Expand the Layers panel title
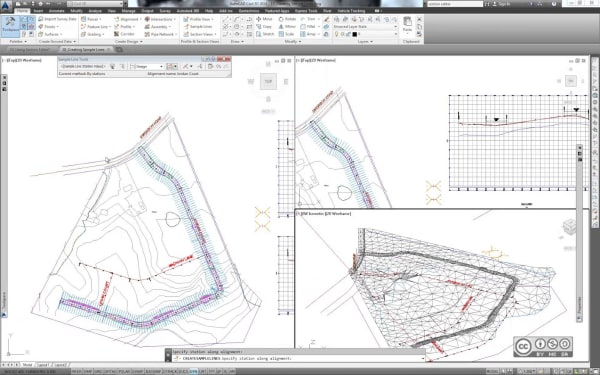The image size is (600, 375). coord(365,41)
